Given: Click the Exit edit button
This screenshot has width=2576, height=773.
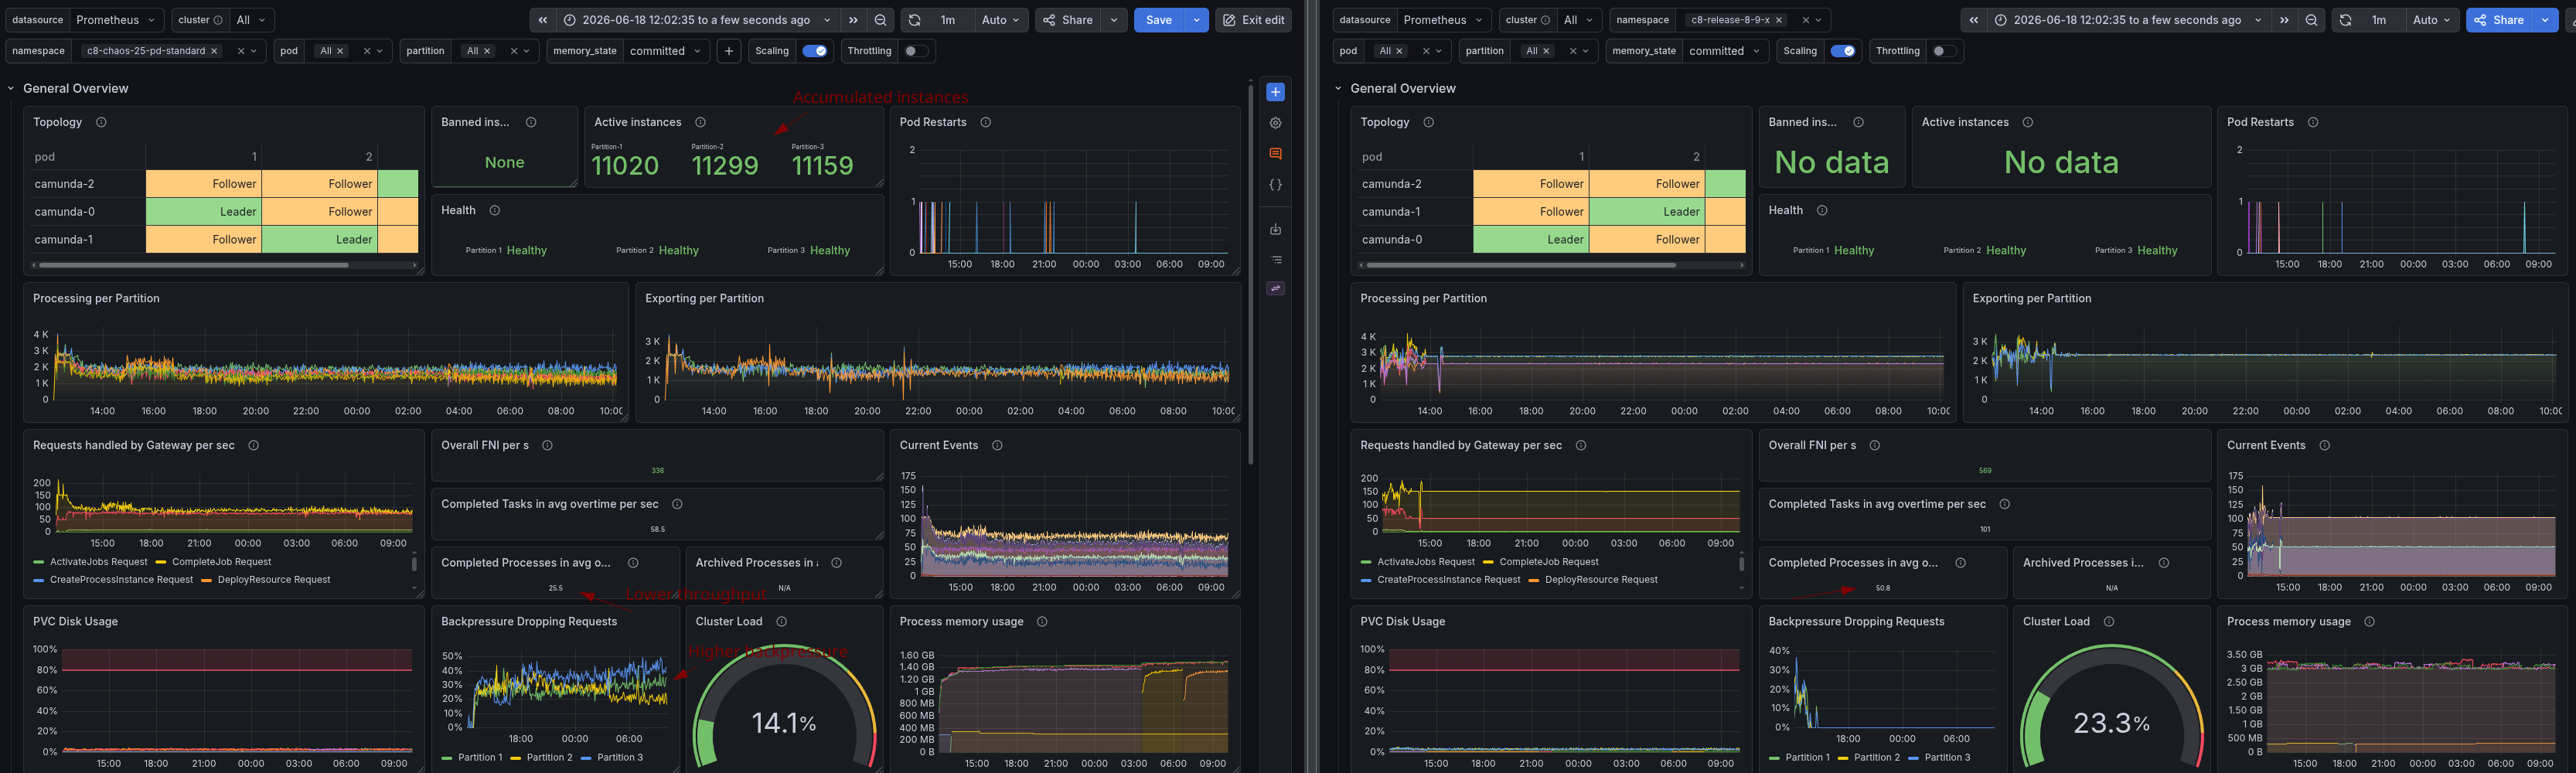Looking at the screenshot, I should pyautogui.click(x=1253, y=20).
